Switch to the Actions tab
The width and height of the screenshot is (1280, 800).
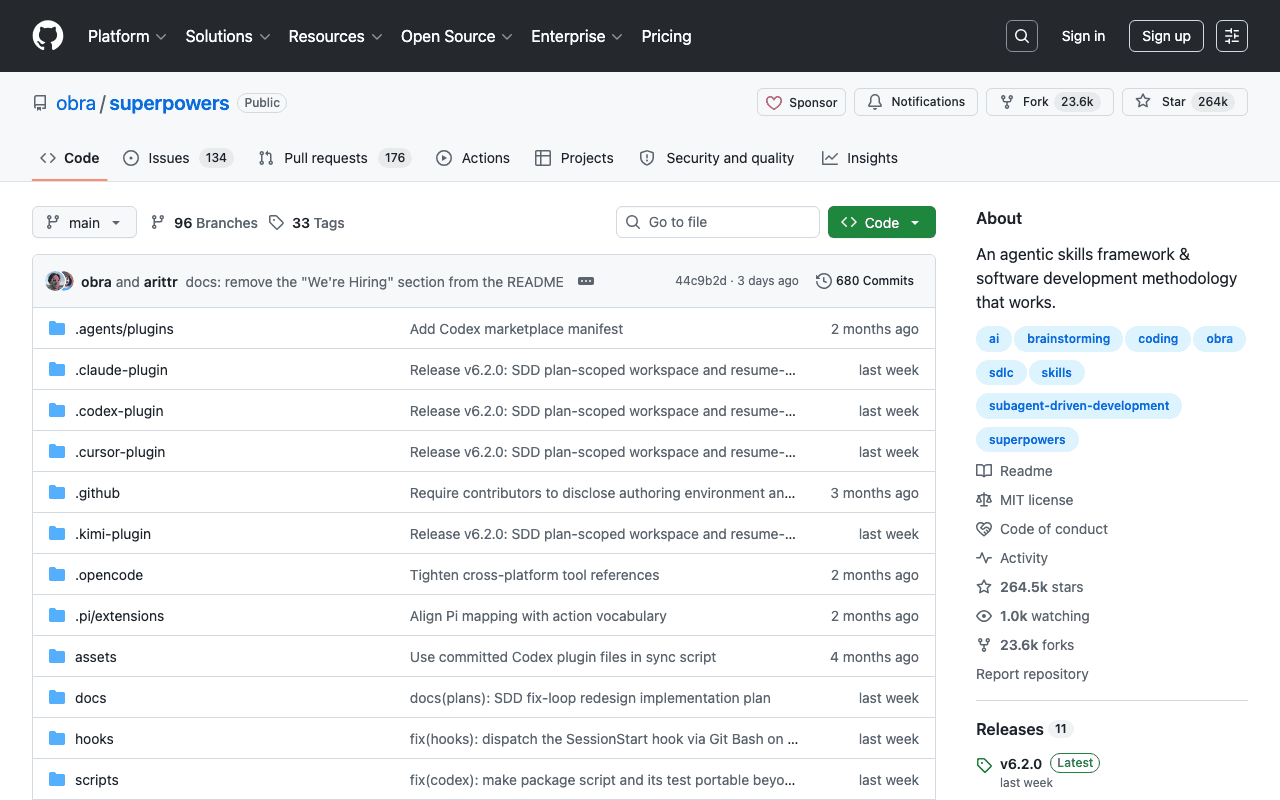pos(473,158)
